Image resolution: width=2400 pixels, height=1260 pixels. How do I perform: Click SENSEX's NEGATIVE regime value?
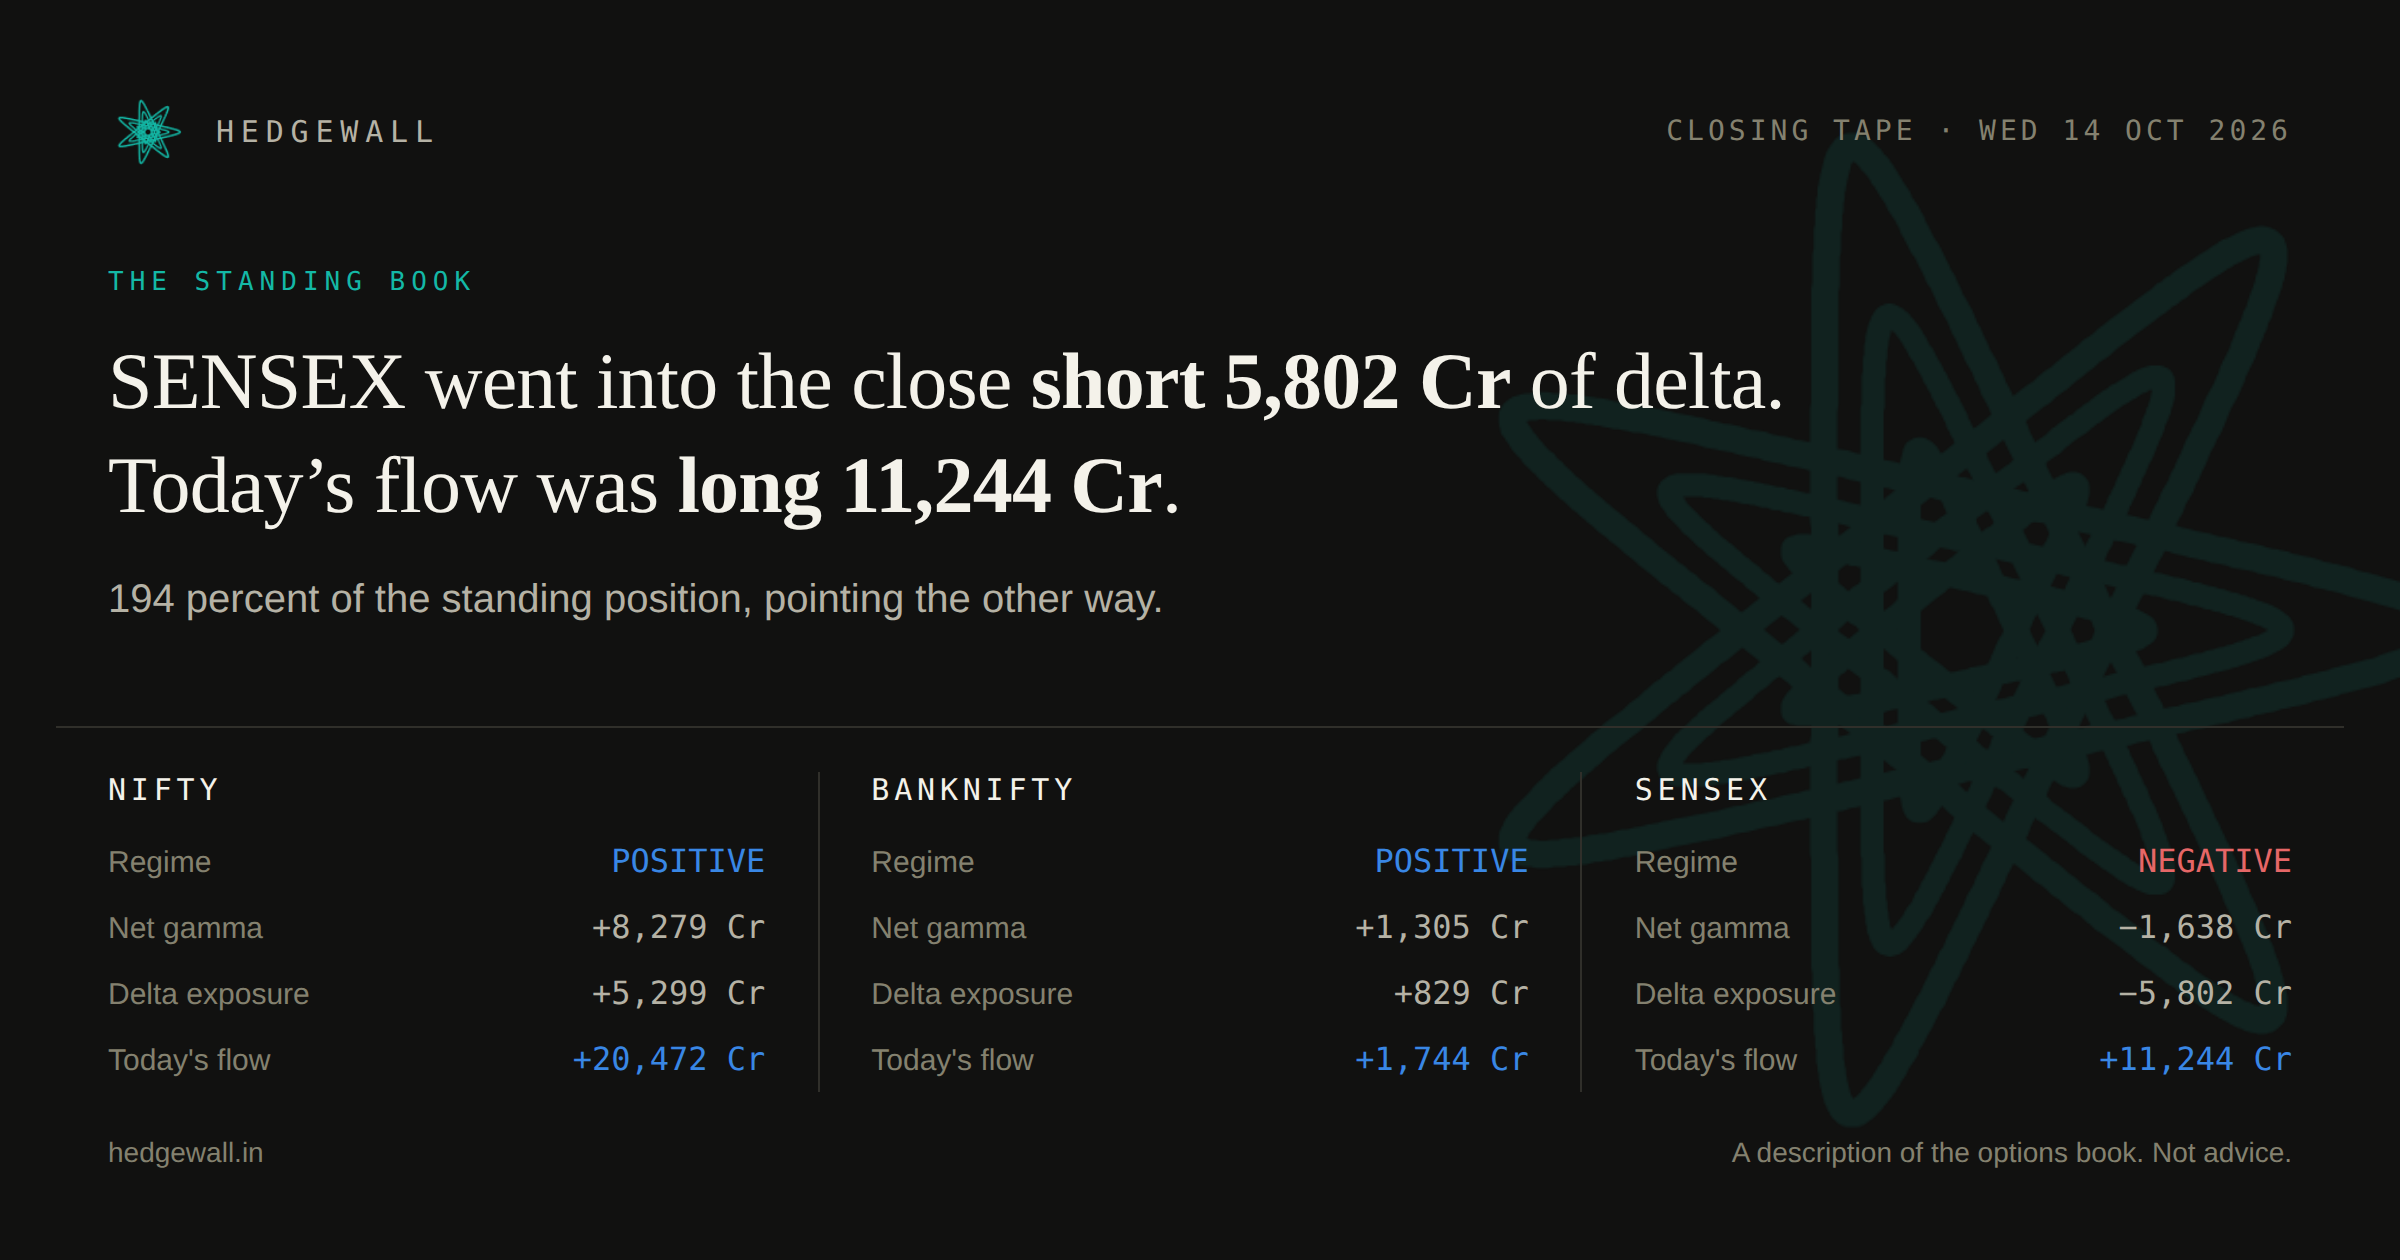coord(2214,861)
